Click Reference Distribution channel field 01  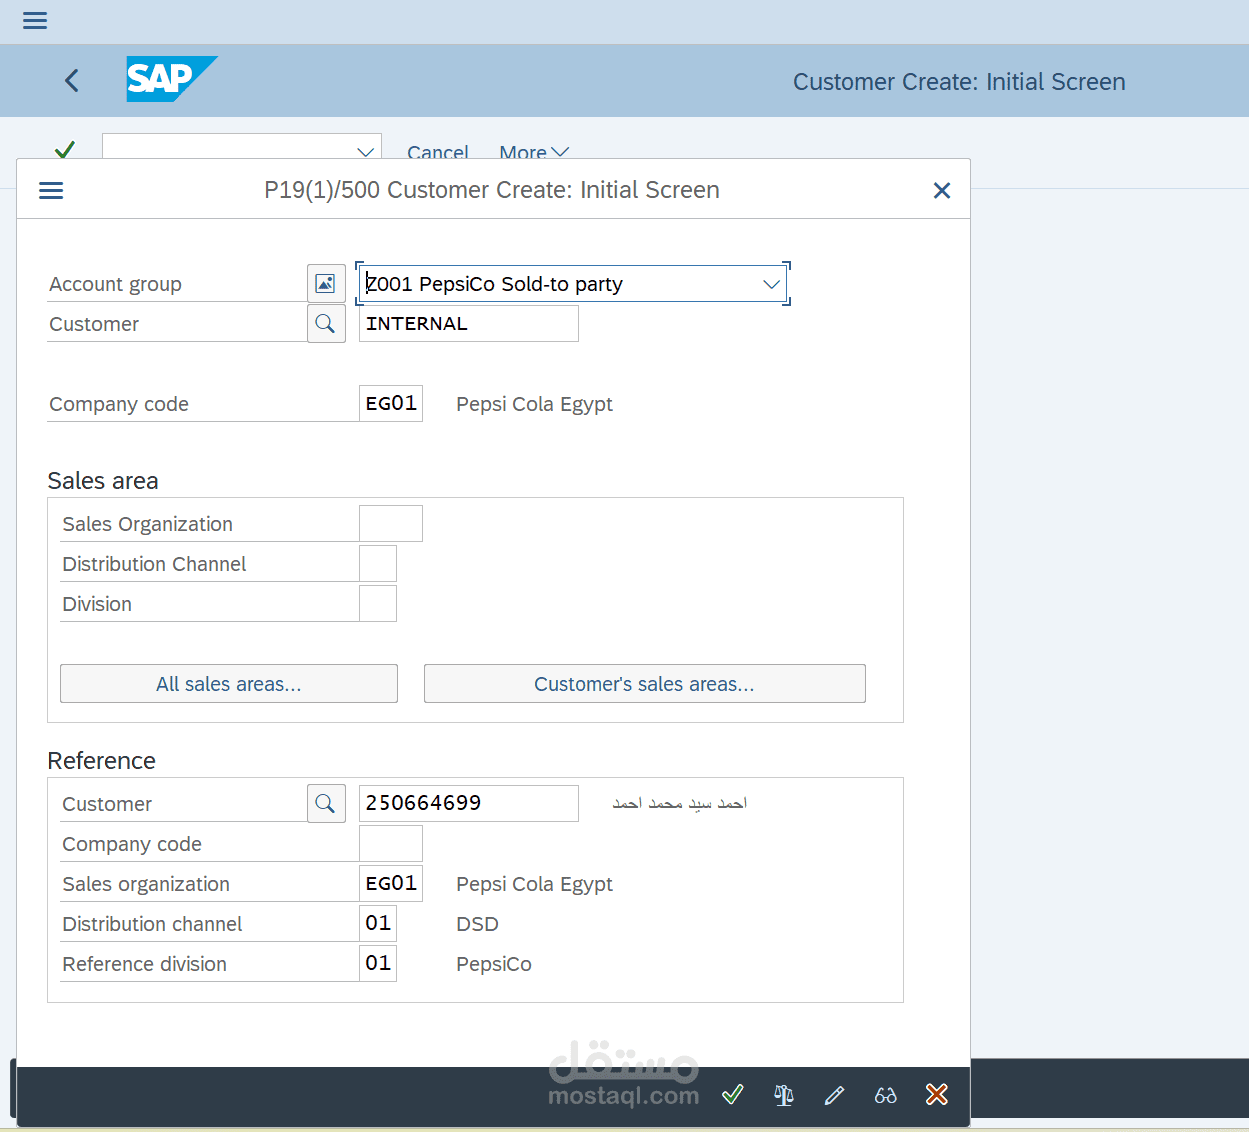tap(378, 924)
